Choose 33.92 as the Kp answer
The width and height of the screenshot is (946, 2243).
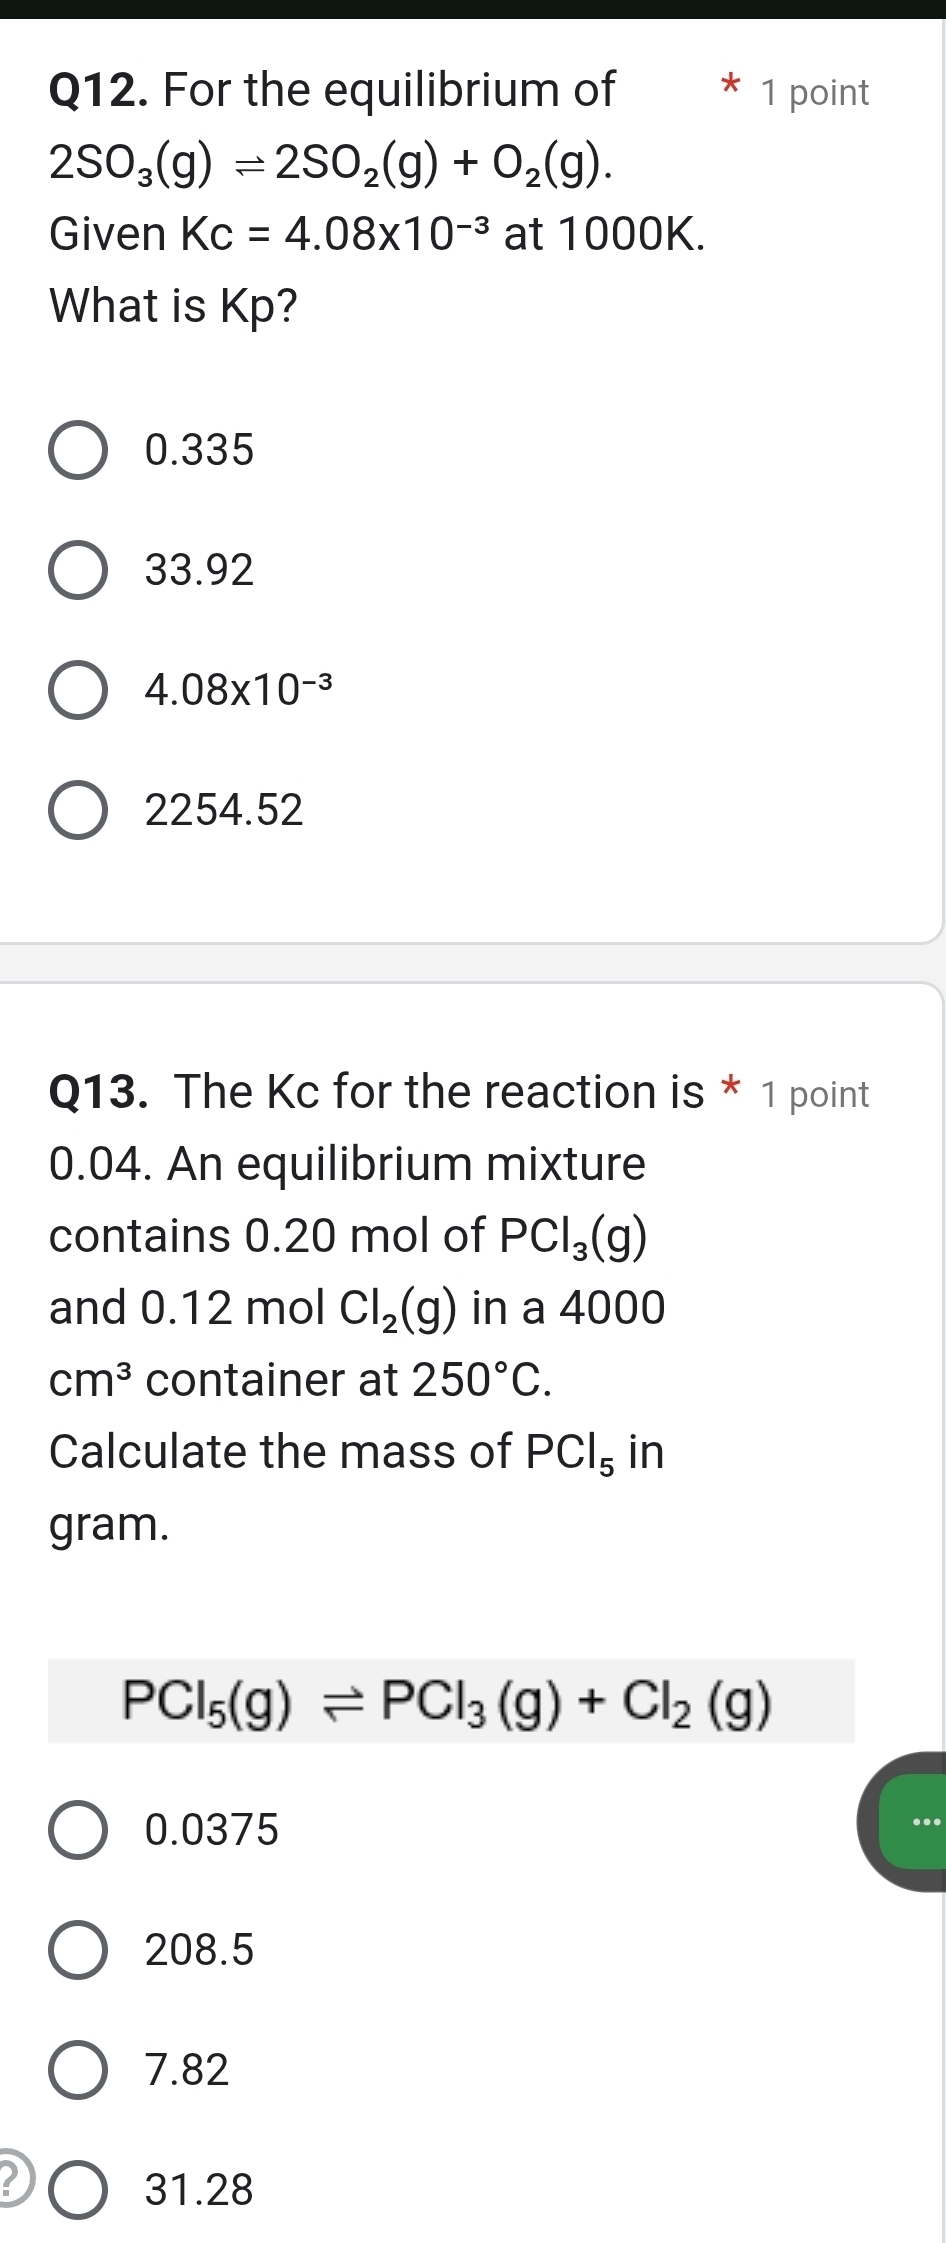tap(78, 571)
